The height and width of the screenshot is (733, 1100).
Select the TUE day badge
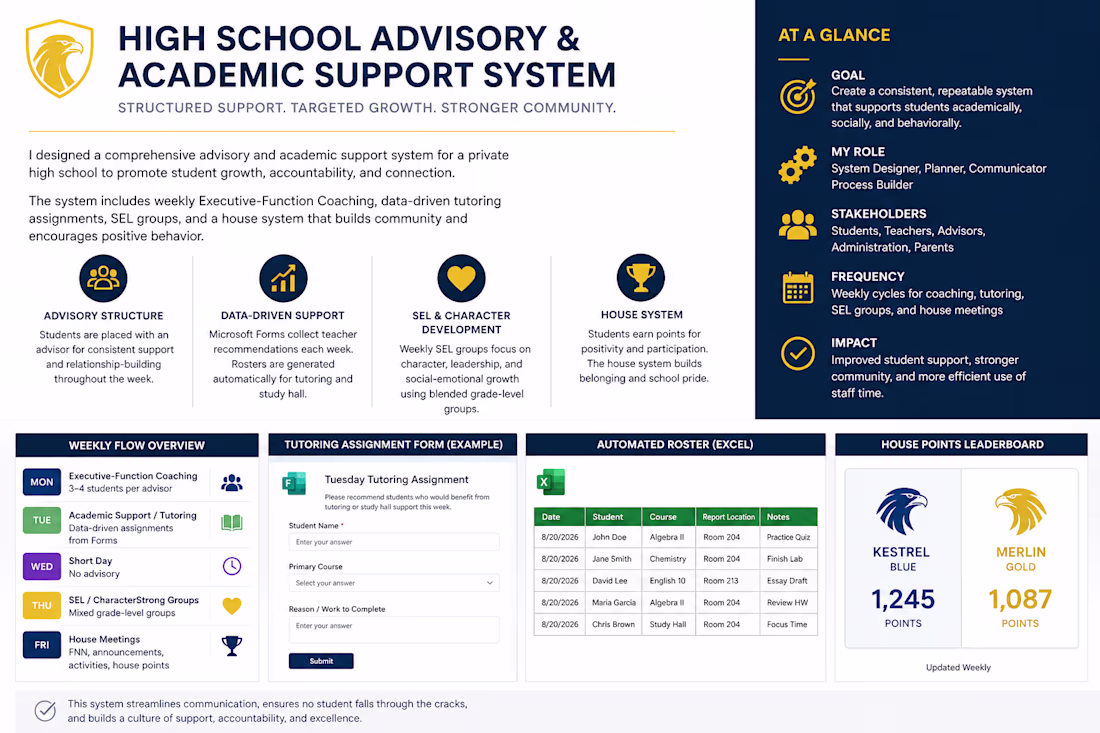pos(41,520)
